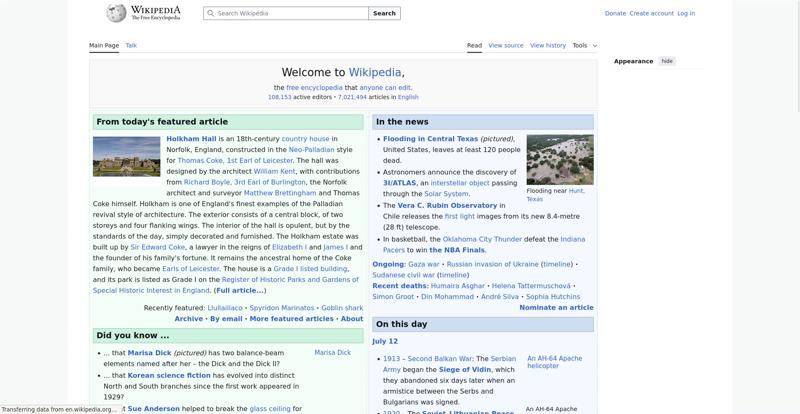Open the An AH-64 Apache helicopter image link
The image size is (800, 414).
pyautogui.click(x=554, y=362)
